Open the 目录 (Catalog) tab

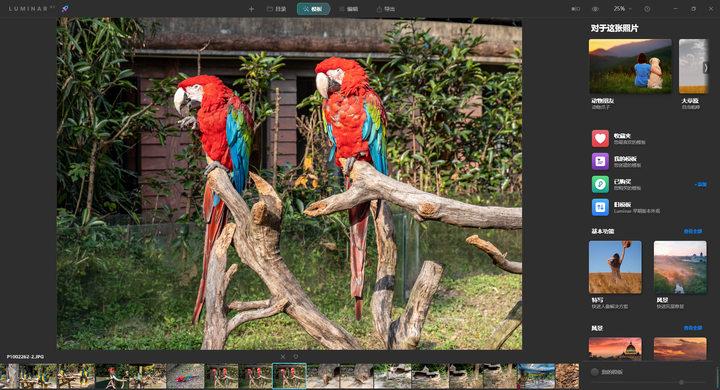pos(277,9)
